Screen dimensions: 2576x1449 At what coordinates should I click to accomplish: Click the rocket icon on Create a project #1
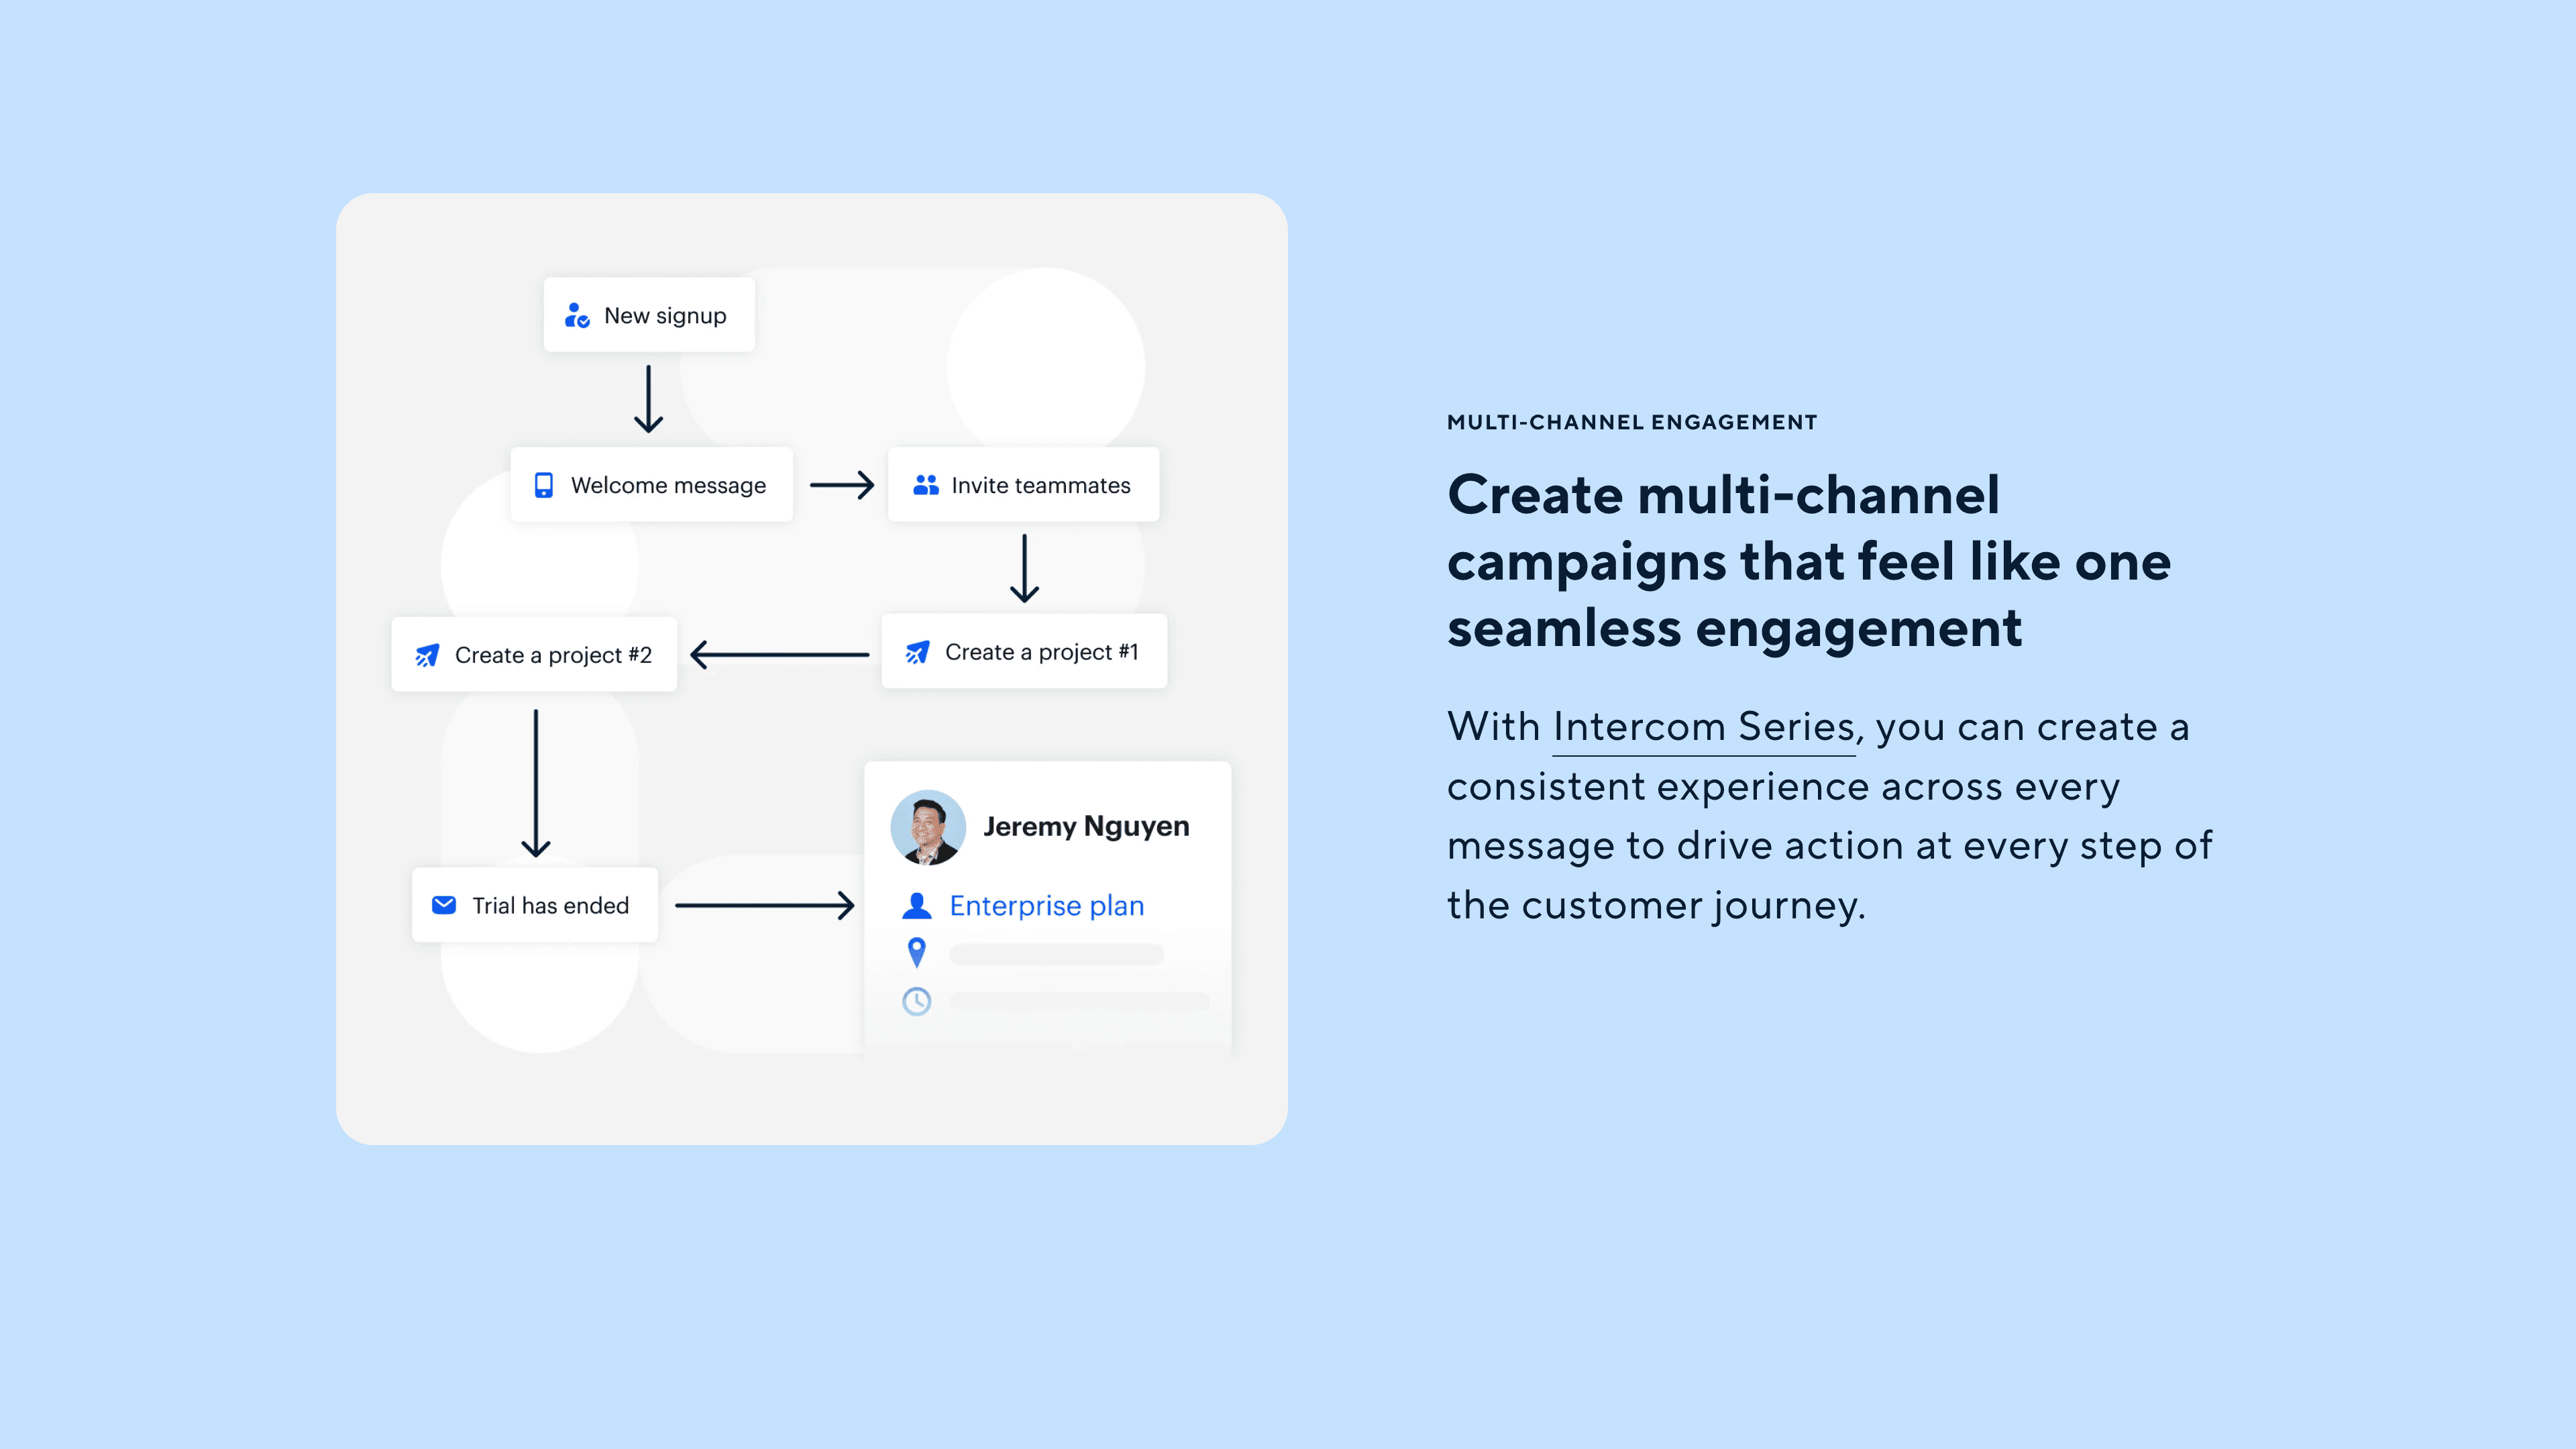(917, 652)
